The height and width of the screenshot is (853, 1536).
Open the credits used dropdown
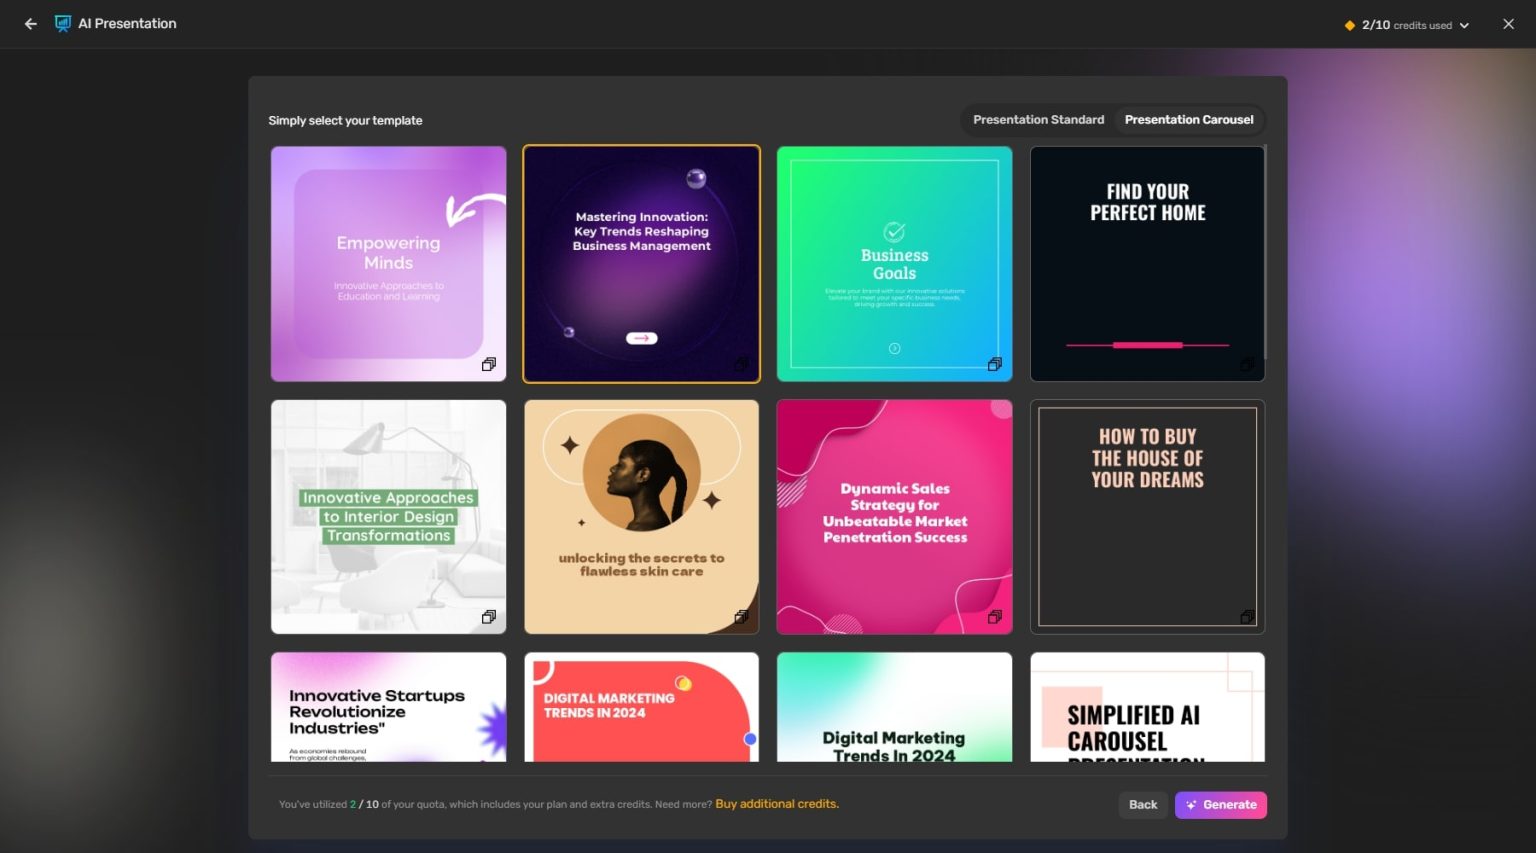[1462, 25]
